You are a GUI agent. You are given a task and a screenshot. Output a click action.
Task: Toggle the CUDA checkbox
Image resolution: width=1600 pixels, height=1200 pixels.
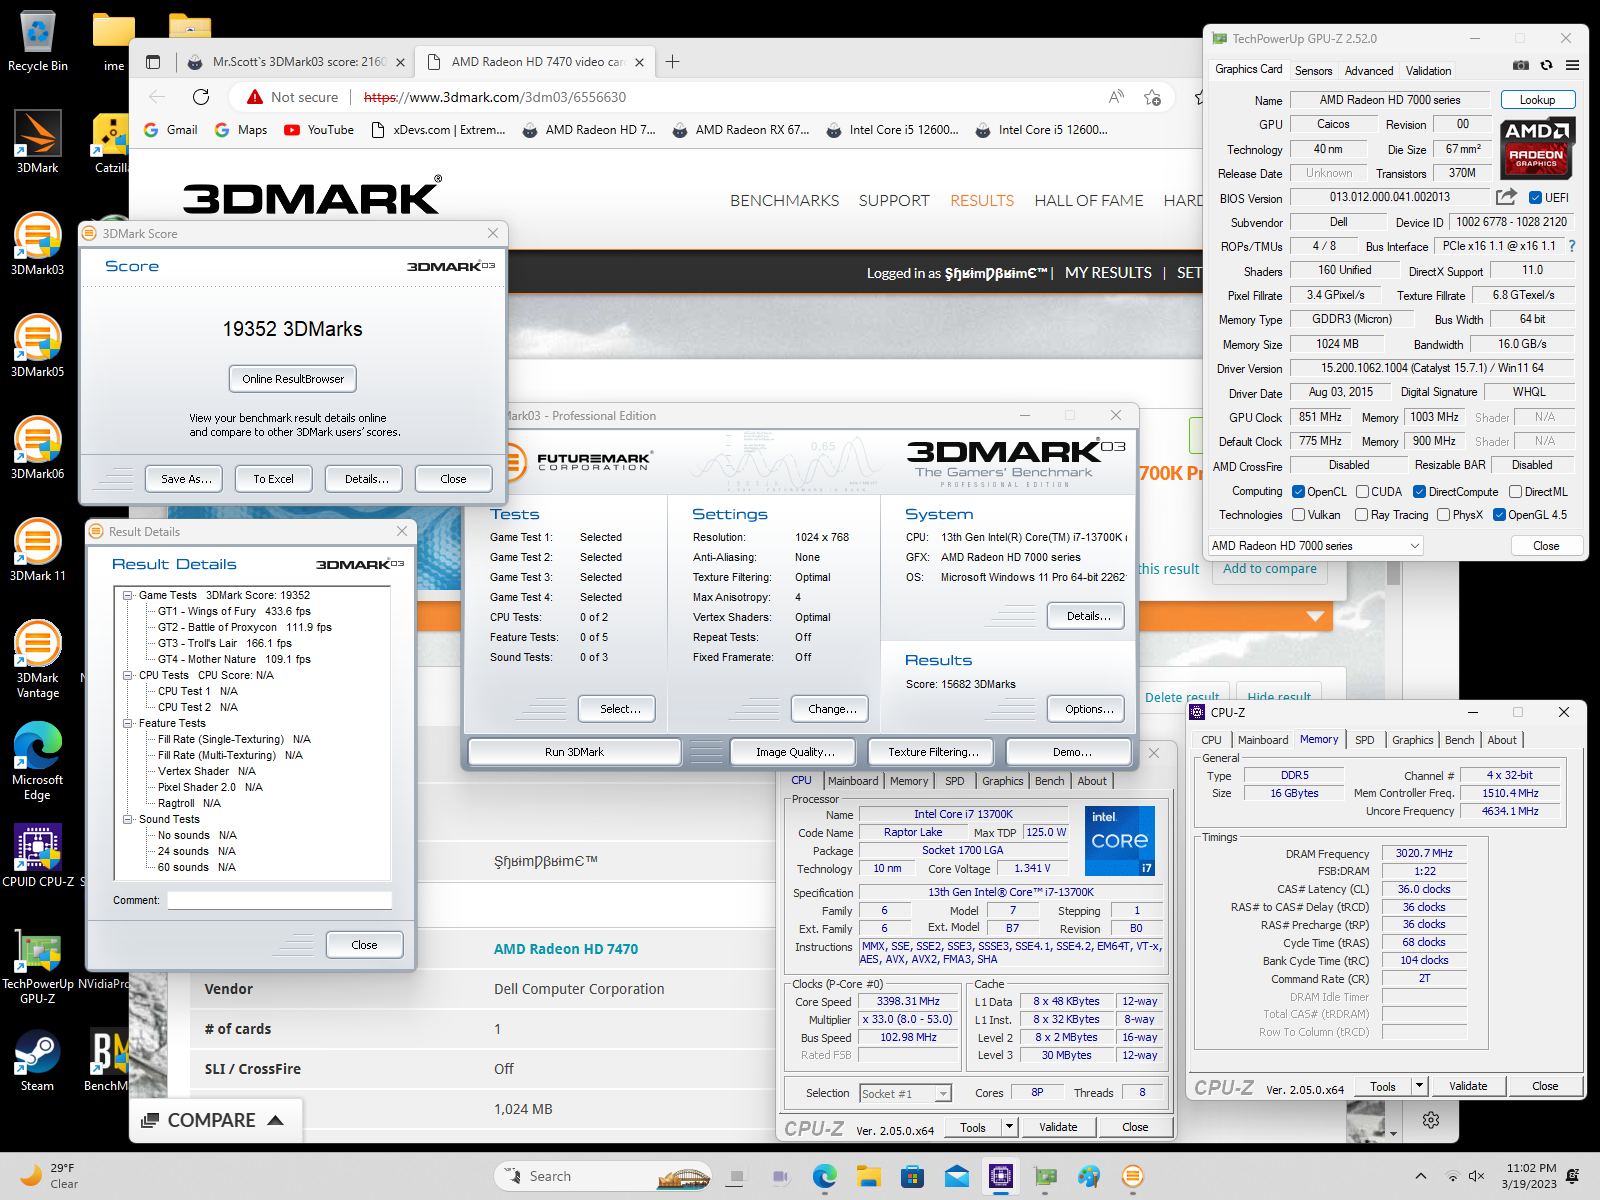[1362, 492]
